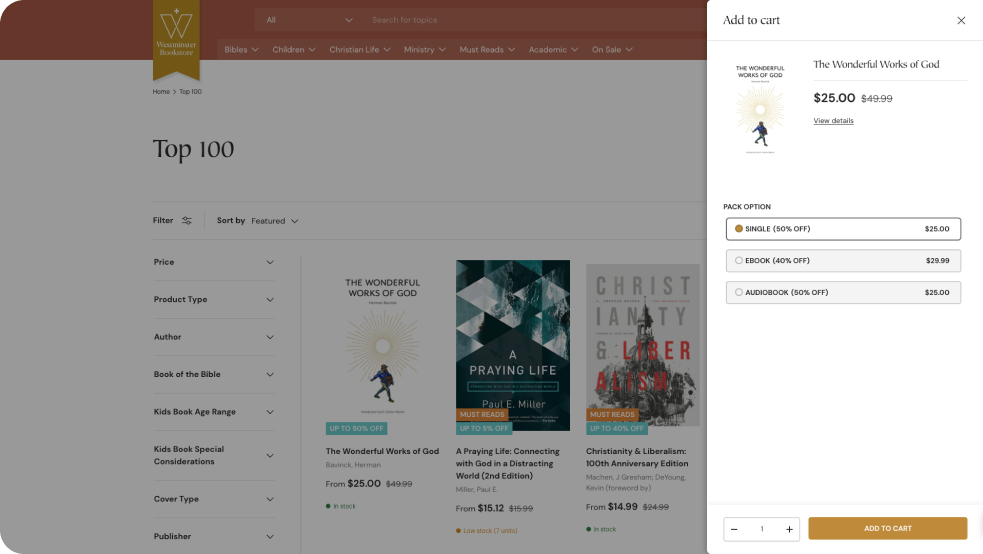Expand the Publisher filter

pyautogui.click(x=214, y=536)
